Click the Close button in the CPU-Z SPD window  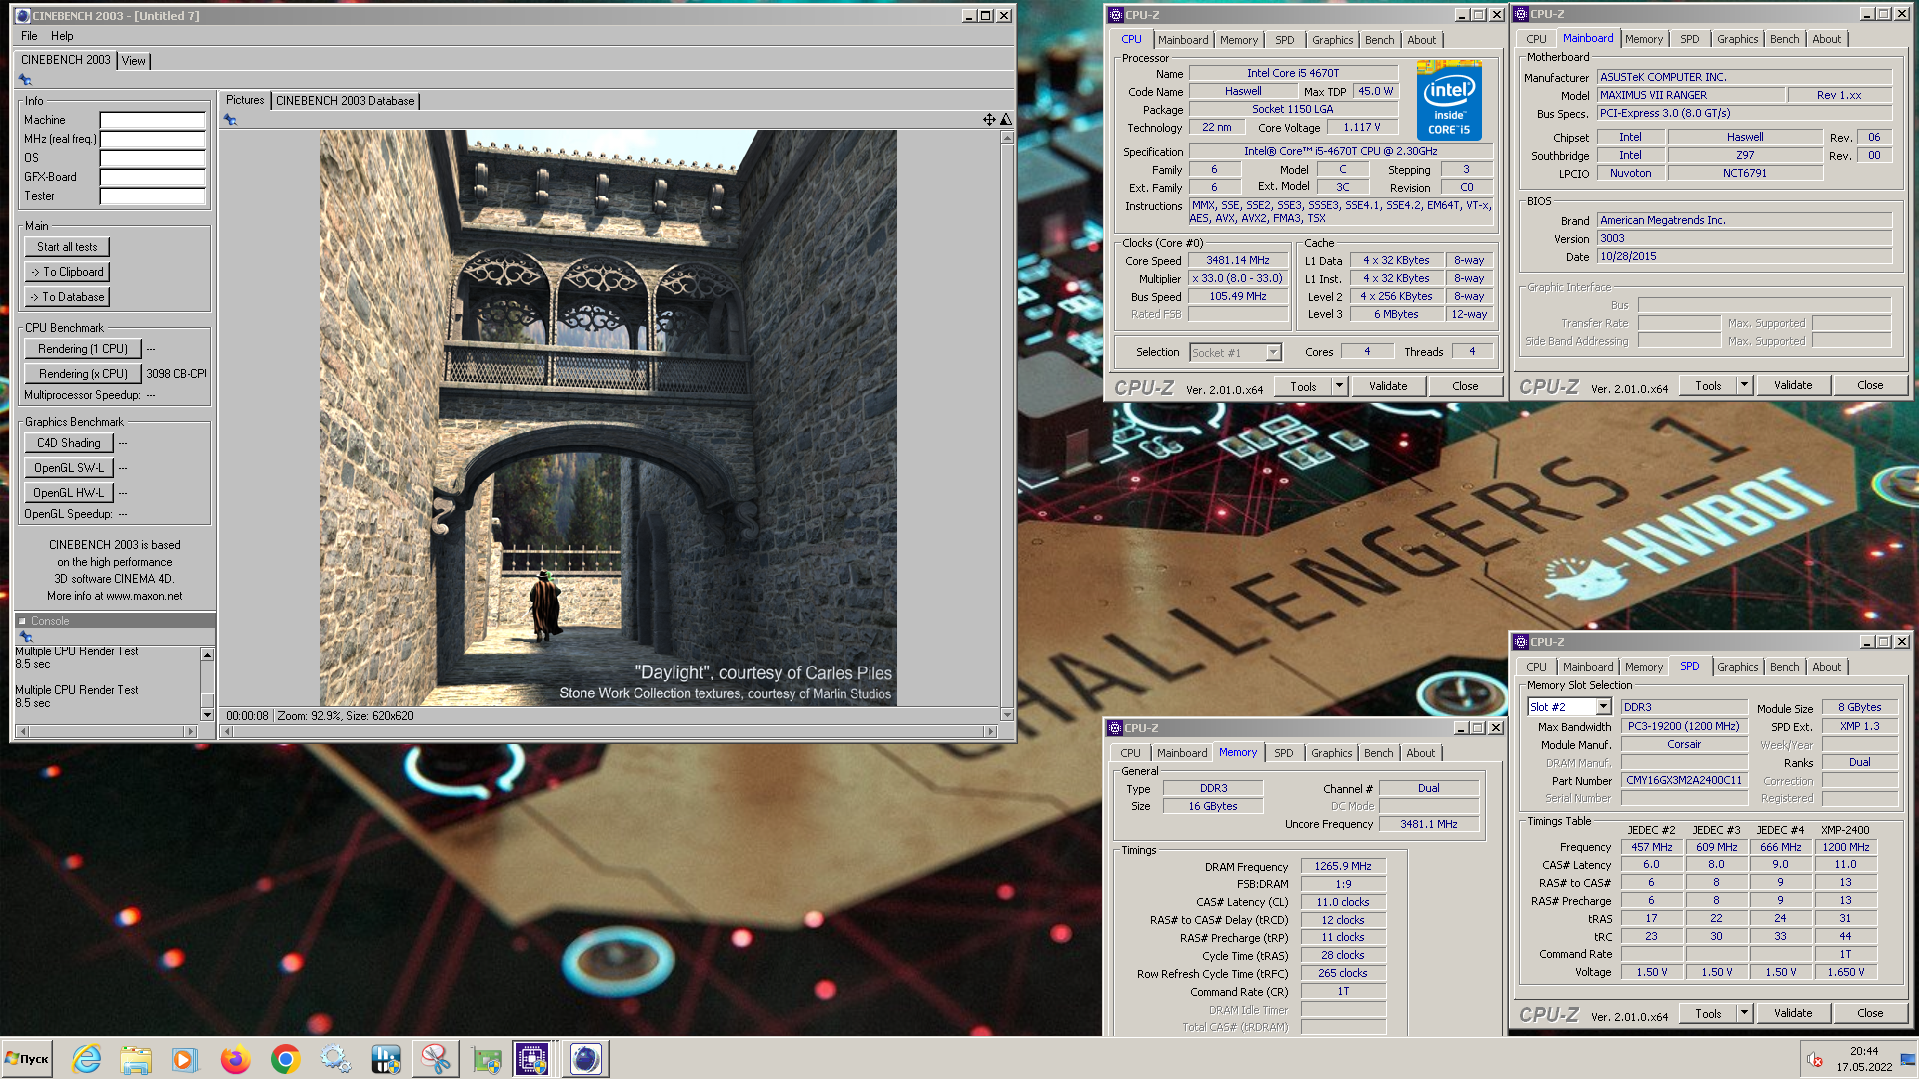point(1869,1013)
